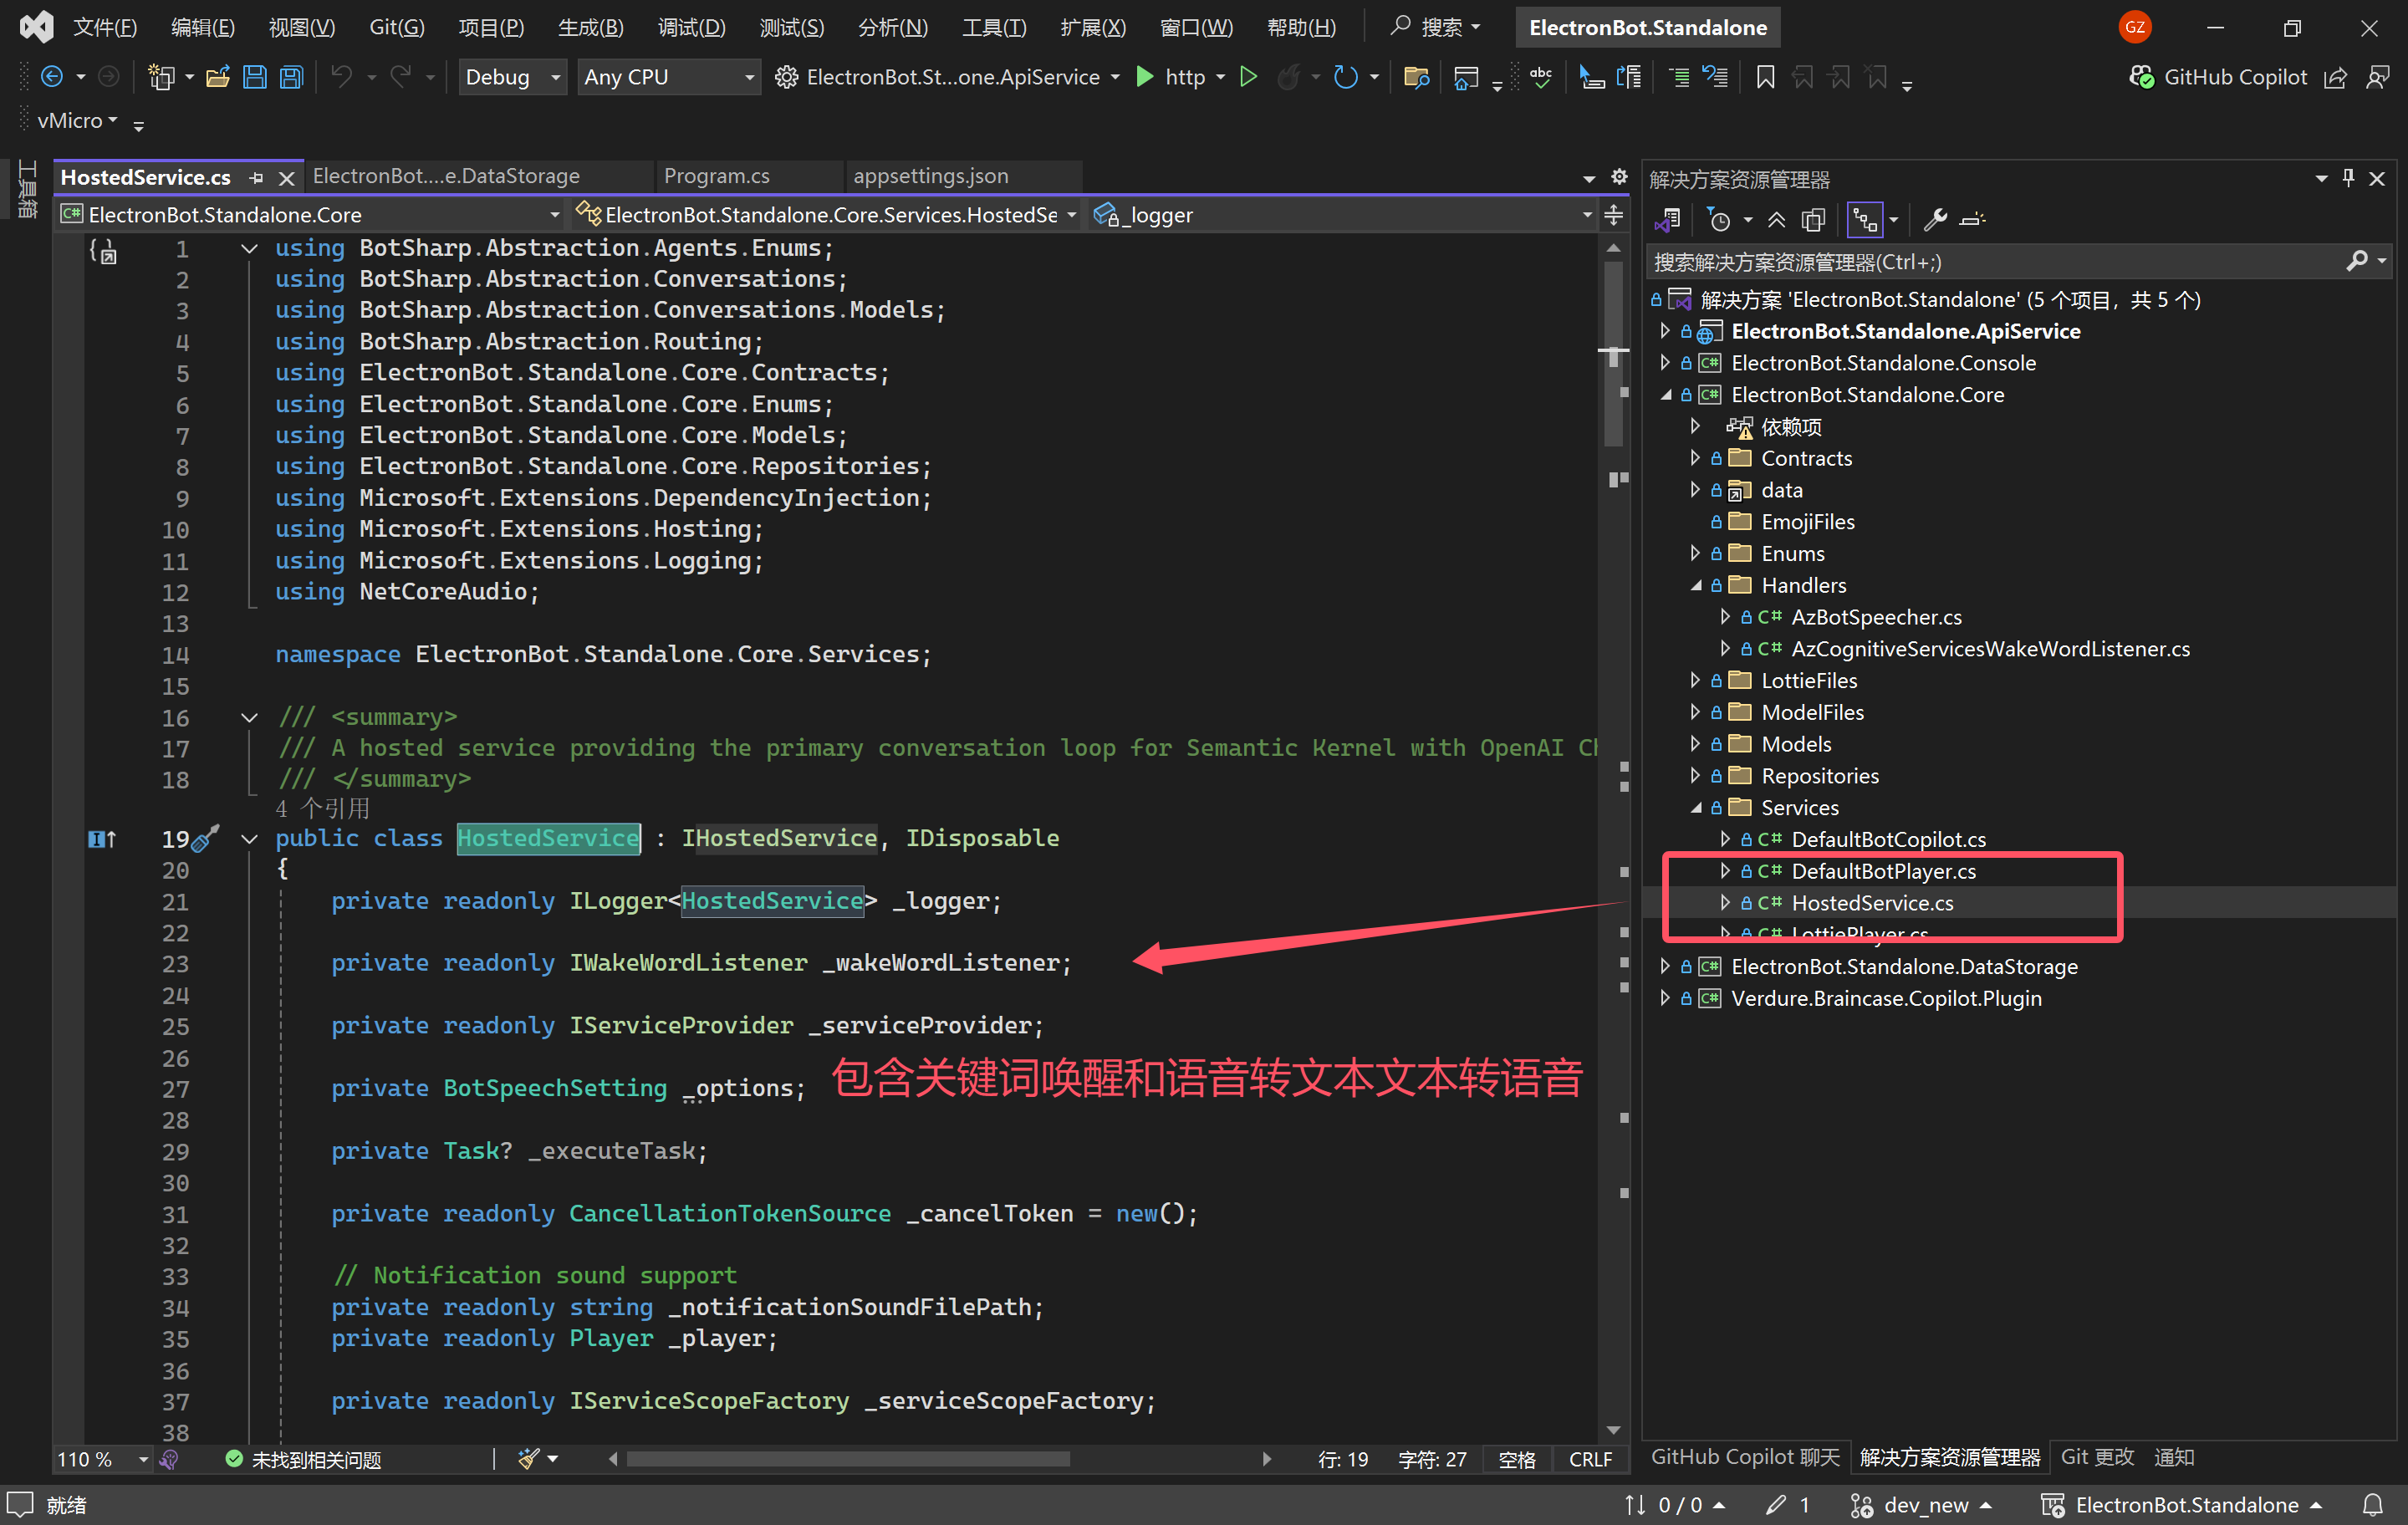Switch to the ElectronBot....e.DataStorage tab
The image size is (2408, 1525).
point(446,176)
